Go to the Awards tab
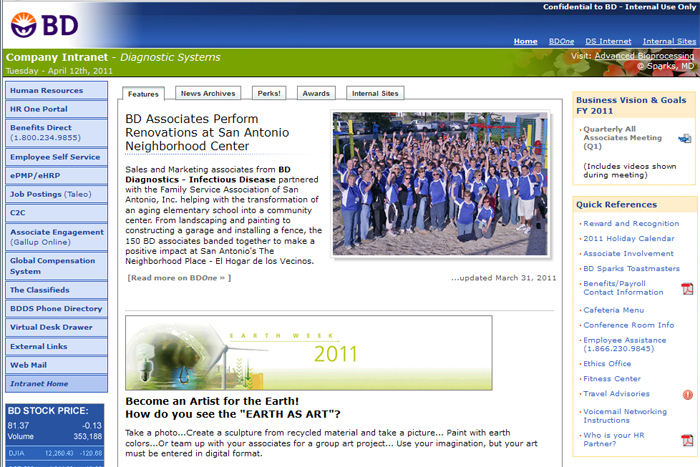The height and width of the screenshot is (467, 700). click(316, 93)
